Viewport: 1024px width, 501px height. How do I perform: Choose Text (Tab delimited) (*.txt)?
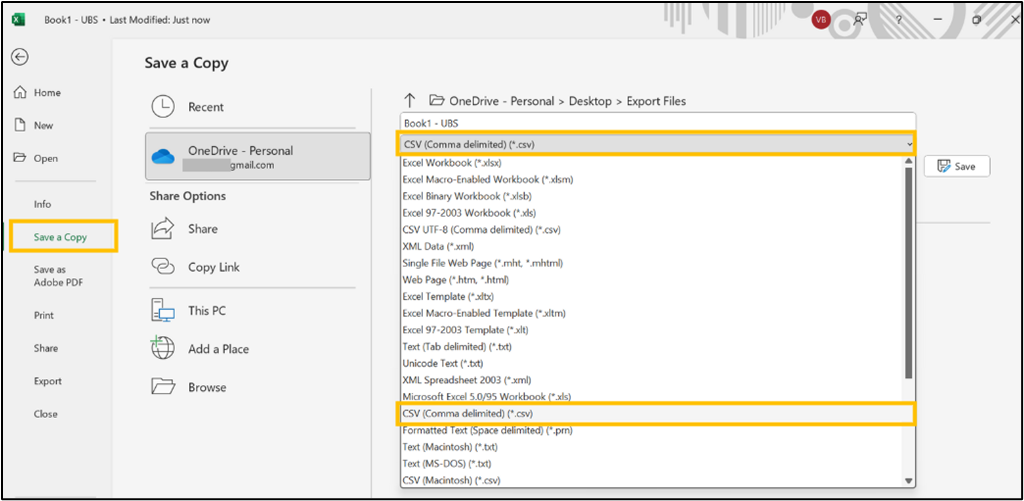652,346
